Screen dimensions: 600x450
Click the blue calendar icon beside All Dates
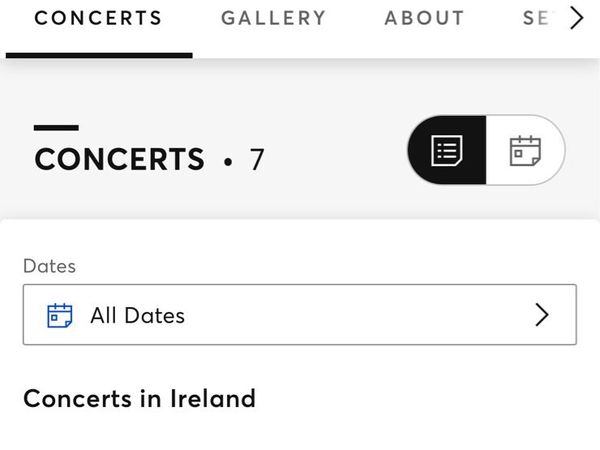[x=59, y=315]
